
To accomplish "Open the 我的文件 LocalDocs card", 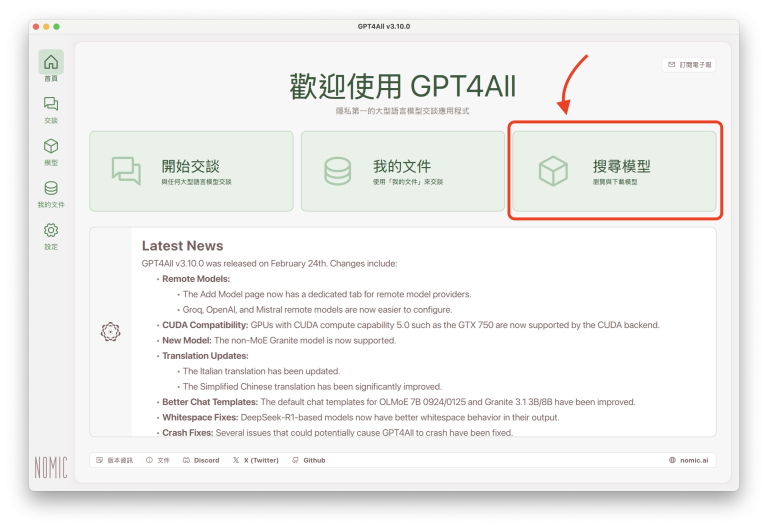I will 403,171.
